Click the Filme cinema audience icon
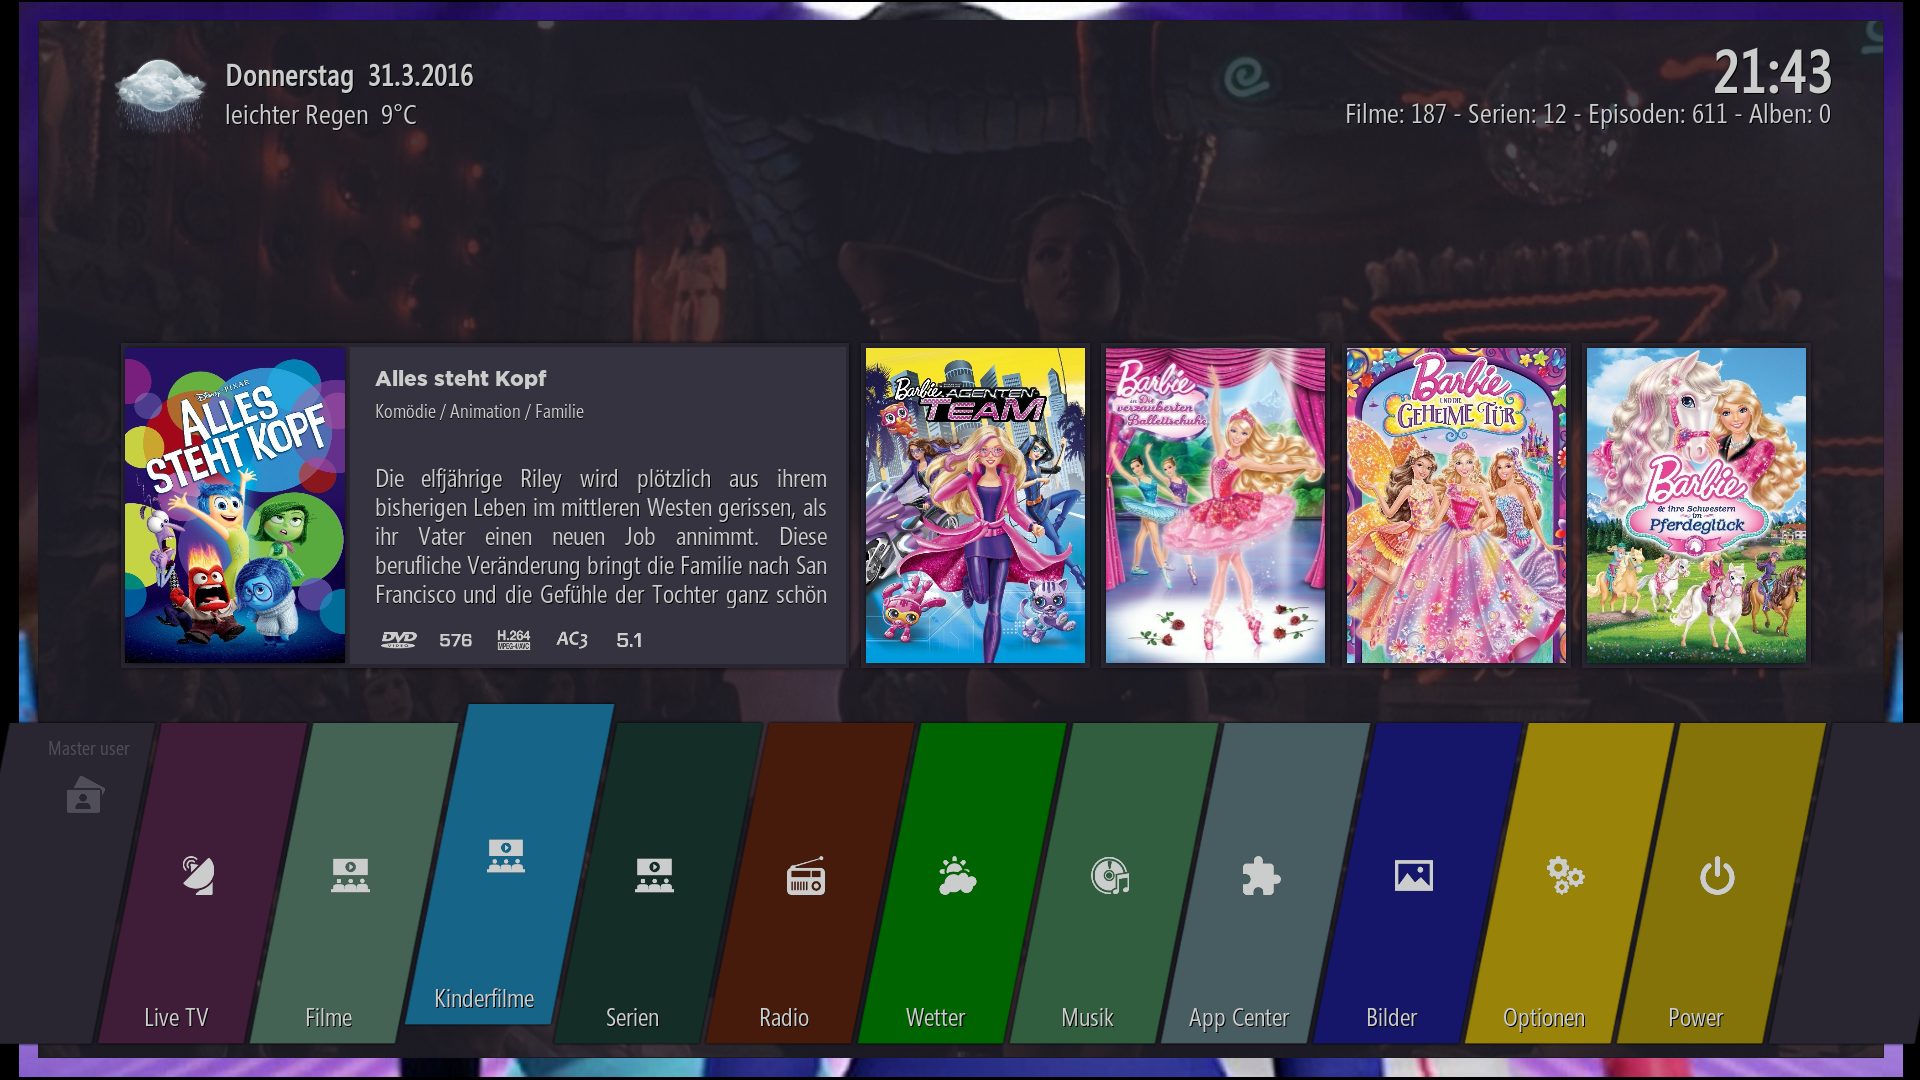 pyautogui.click(x=350, y=875)
